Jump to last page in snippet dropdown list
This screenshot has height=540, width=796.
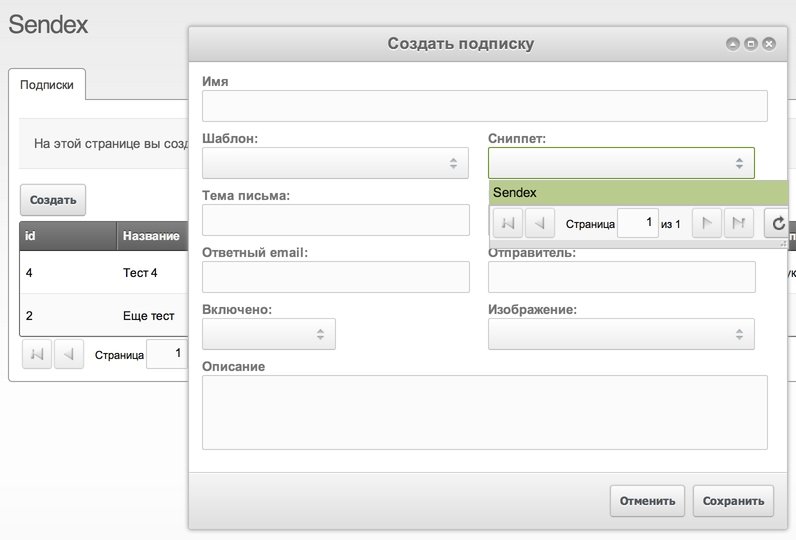coord(738,224)
